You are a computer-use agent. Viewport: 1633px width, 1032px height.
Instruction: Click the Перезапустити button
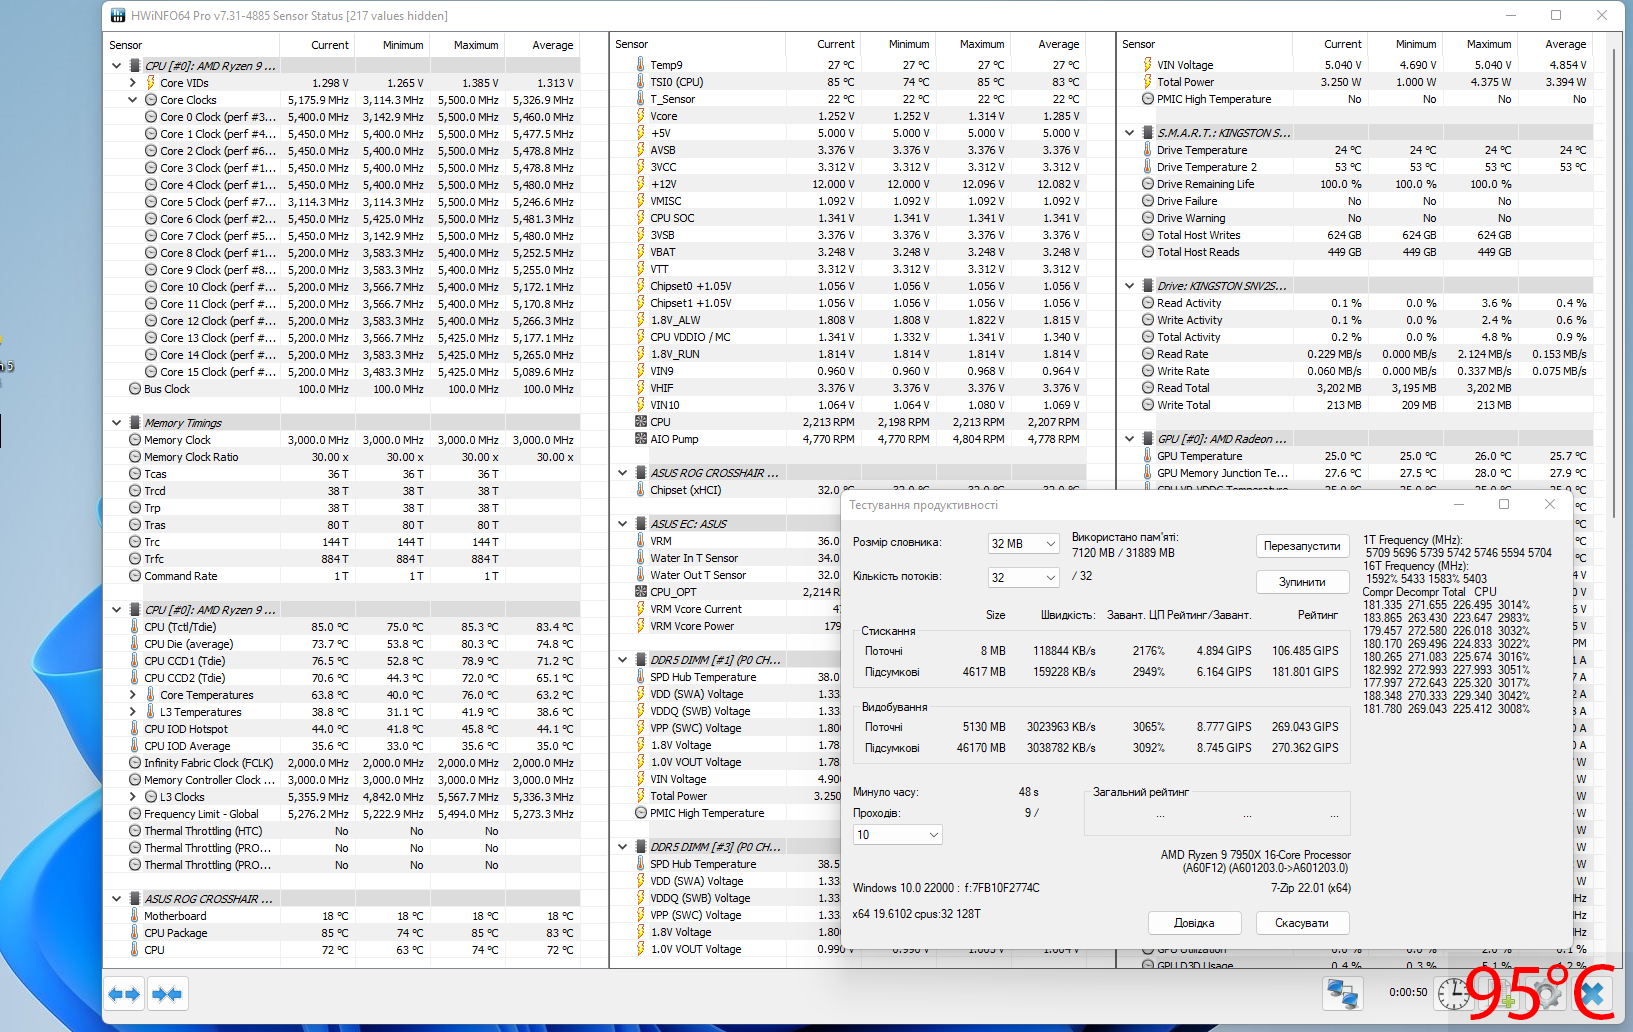point(1301,546)
